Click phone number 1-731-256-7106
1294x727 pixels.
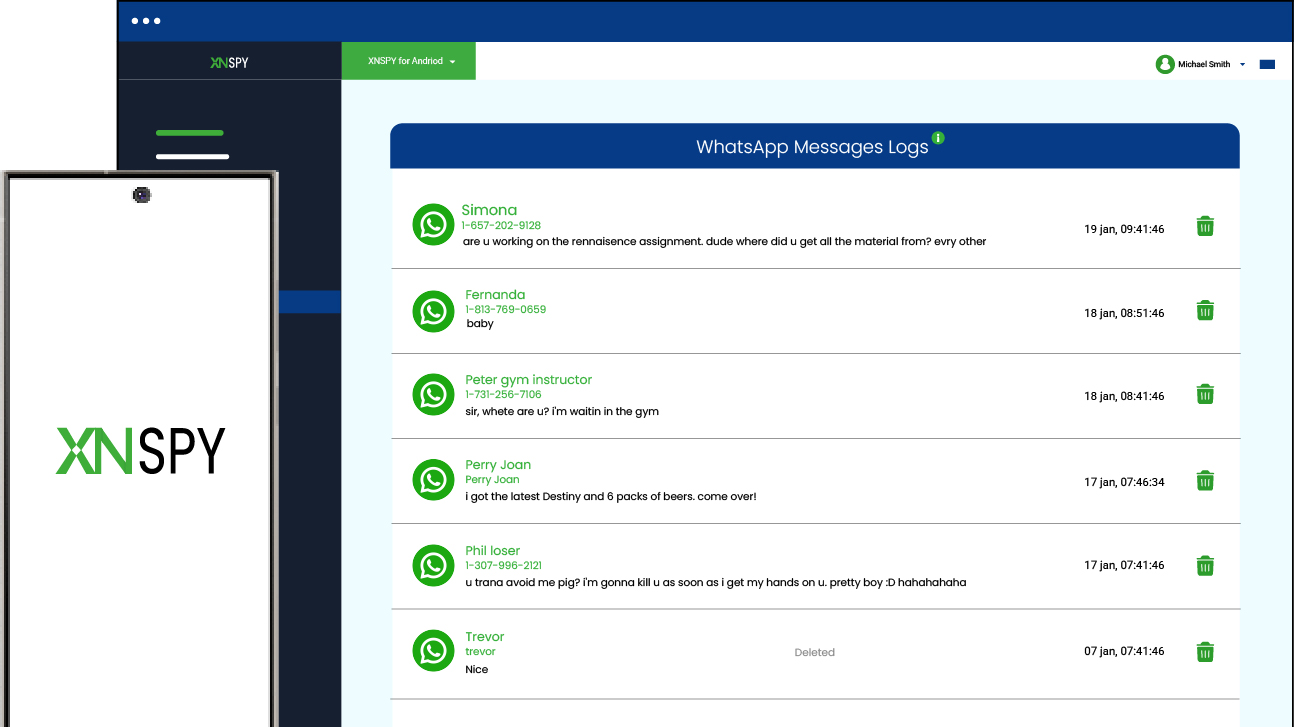[503, 395]
